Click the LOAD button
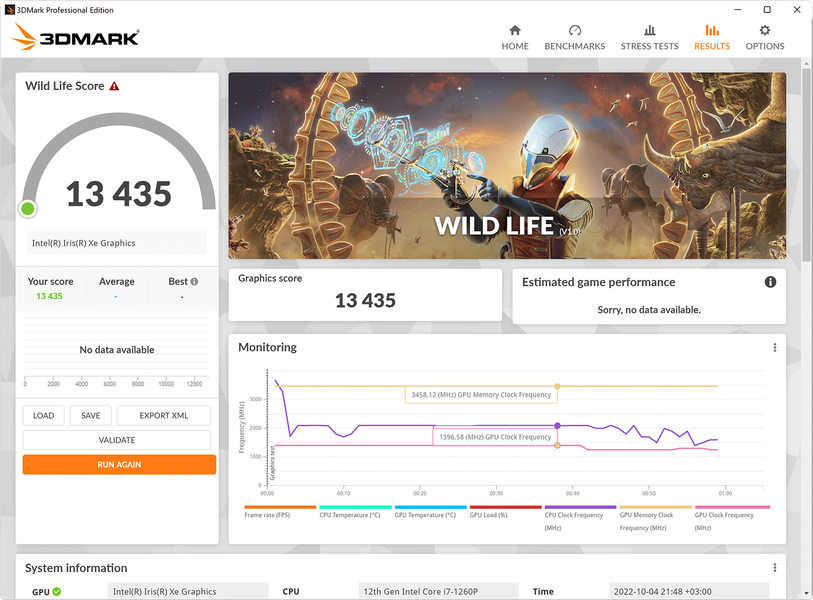The height and width of the screenshot is (600, 813). pyautogui.click(x=44, y=415)
